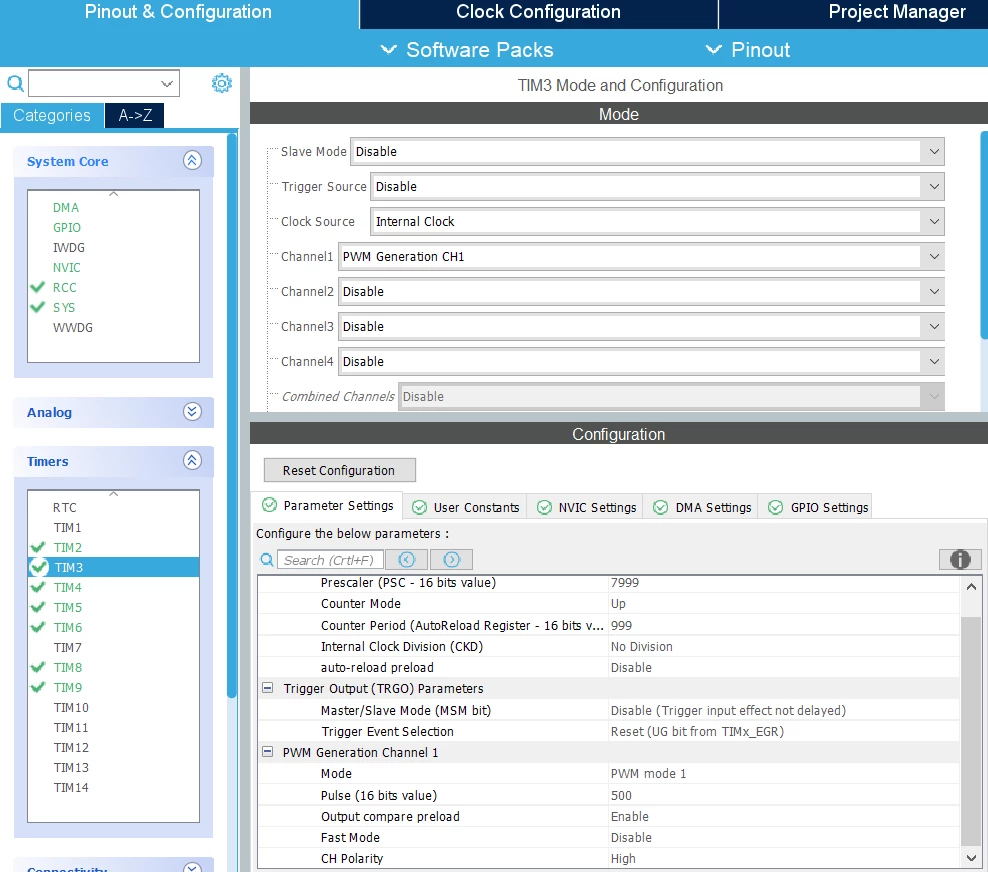Switch to Clock Configuration tab

point(538,13)
